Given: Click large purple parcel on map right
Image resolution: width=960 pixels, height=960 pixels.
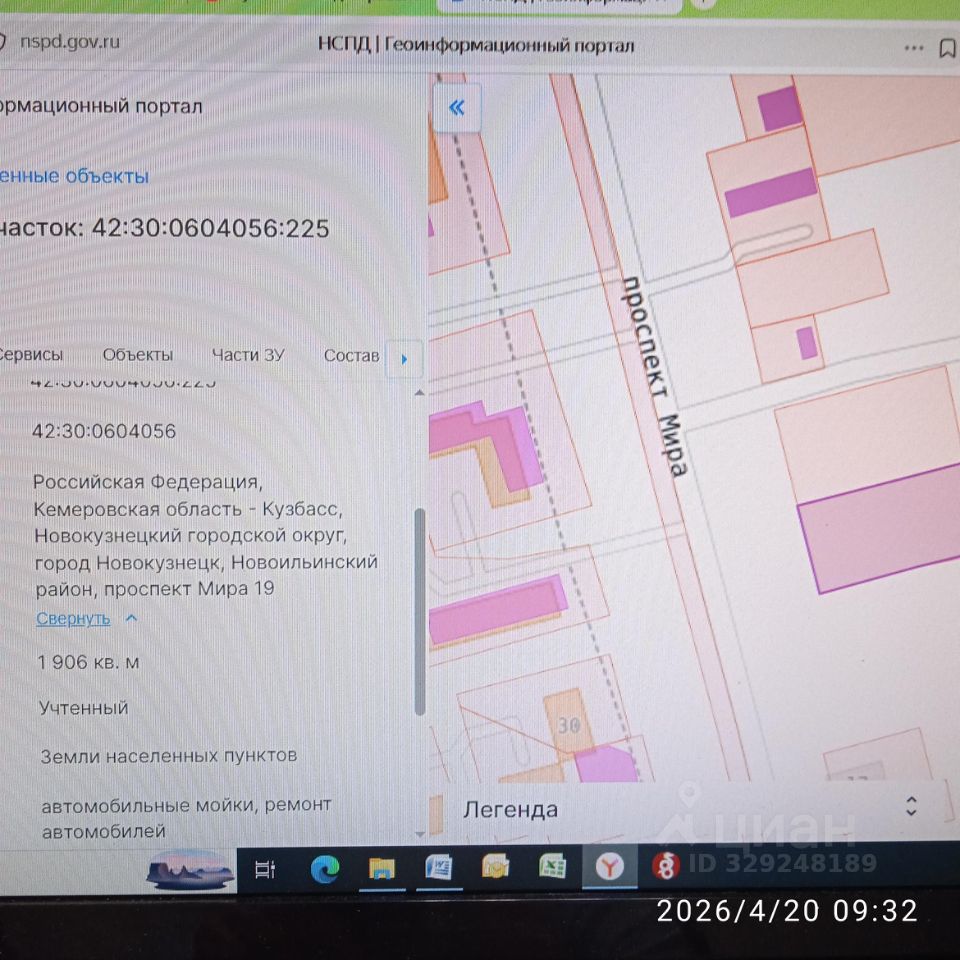Looking at the screenshot, I should click(x=882, y=530).
